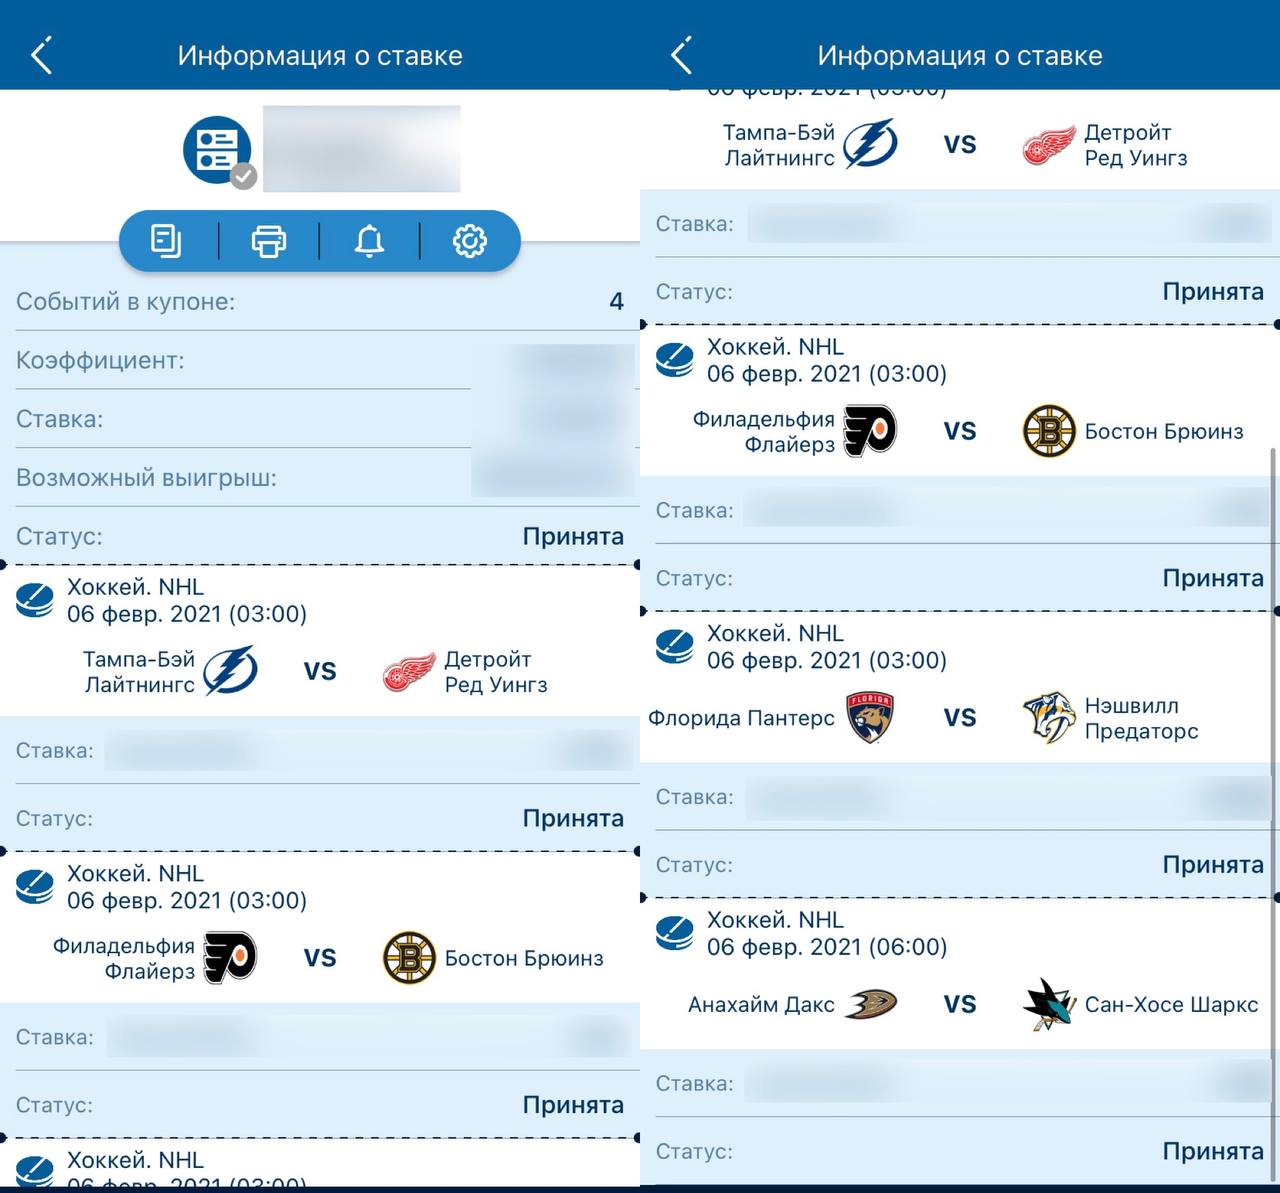1280x1193 pixels.
Task: Tap the Anaheim Ducks logo
Action: (870, 1004)
